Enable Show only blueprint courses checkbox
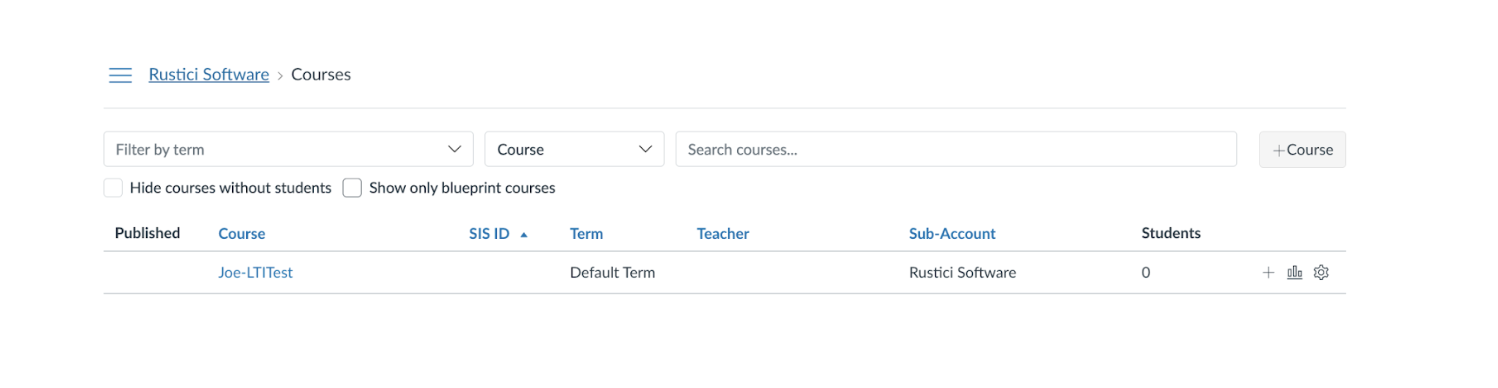This screenshot has height=388, width=1498. (x=352, y=188)
